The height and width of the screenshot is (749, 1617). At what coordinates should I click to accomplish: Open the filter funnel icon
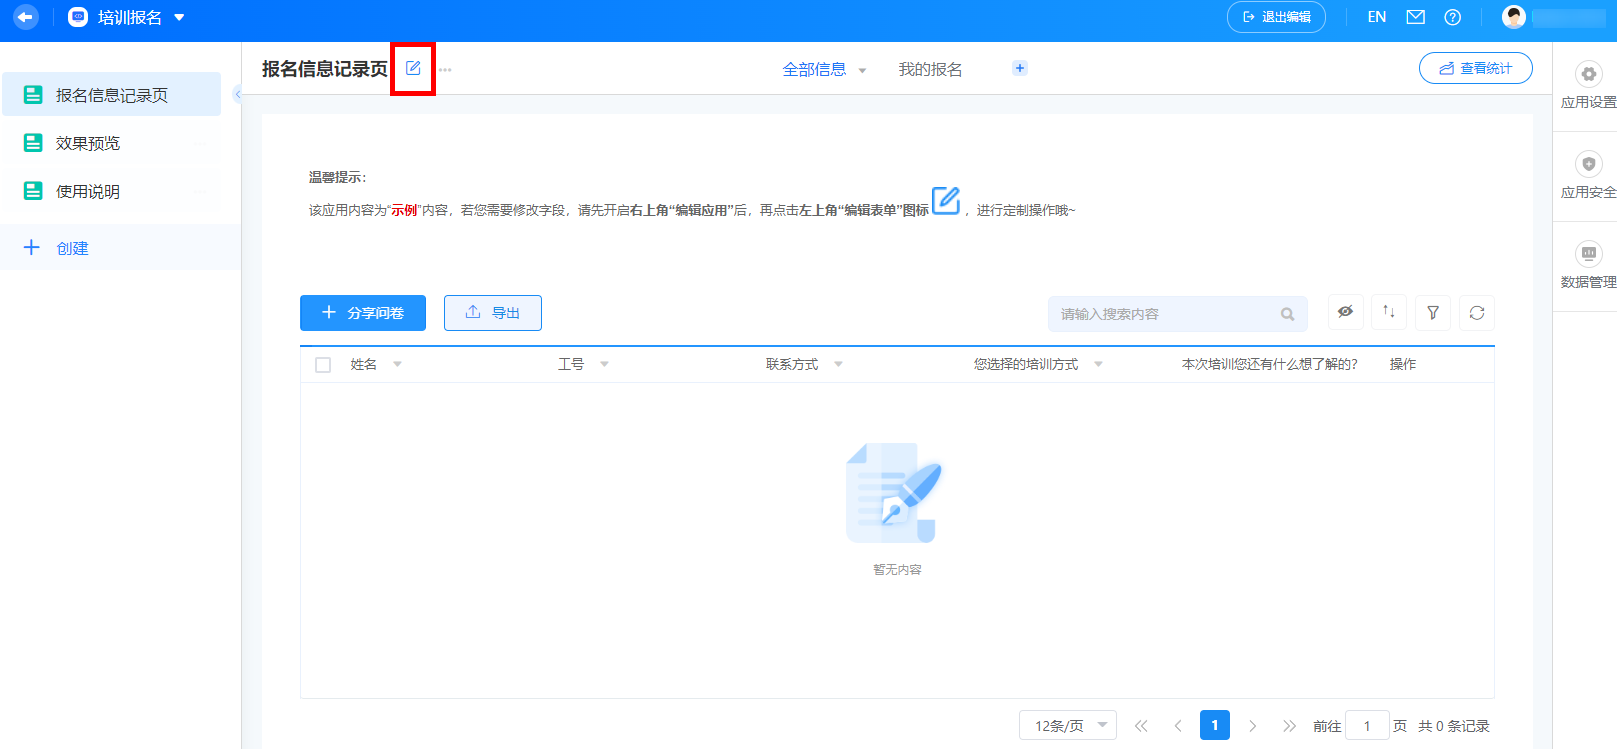coord(1433,313)
